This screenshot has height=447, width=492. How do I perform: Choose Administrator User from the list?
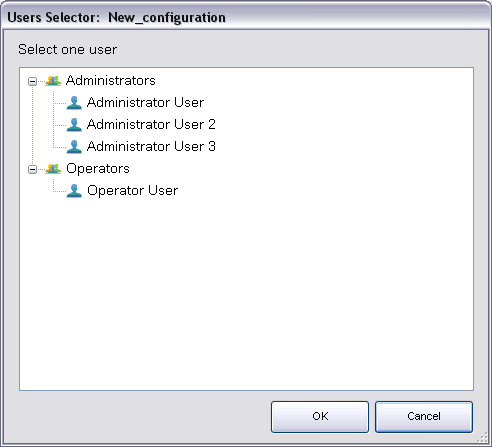(145, 103)
